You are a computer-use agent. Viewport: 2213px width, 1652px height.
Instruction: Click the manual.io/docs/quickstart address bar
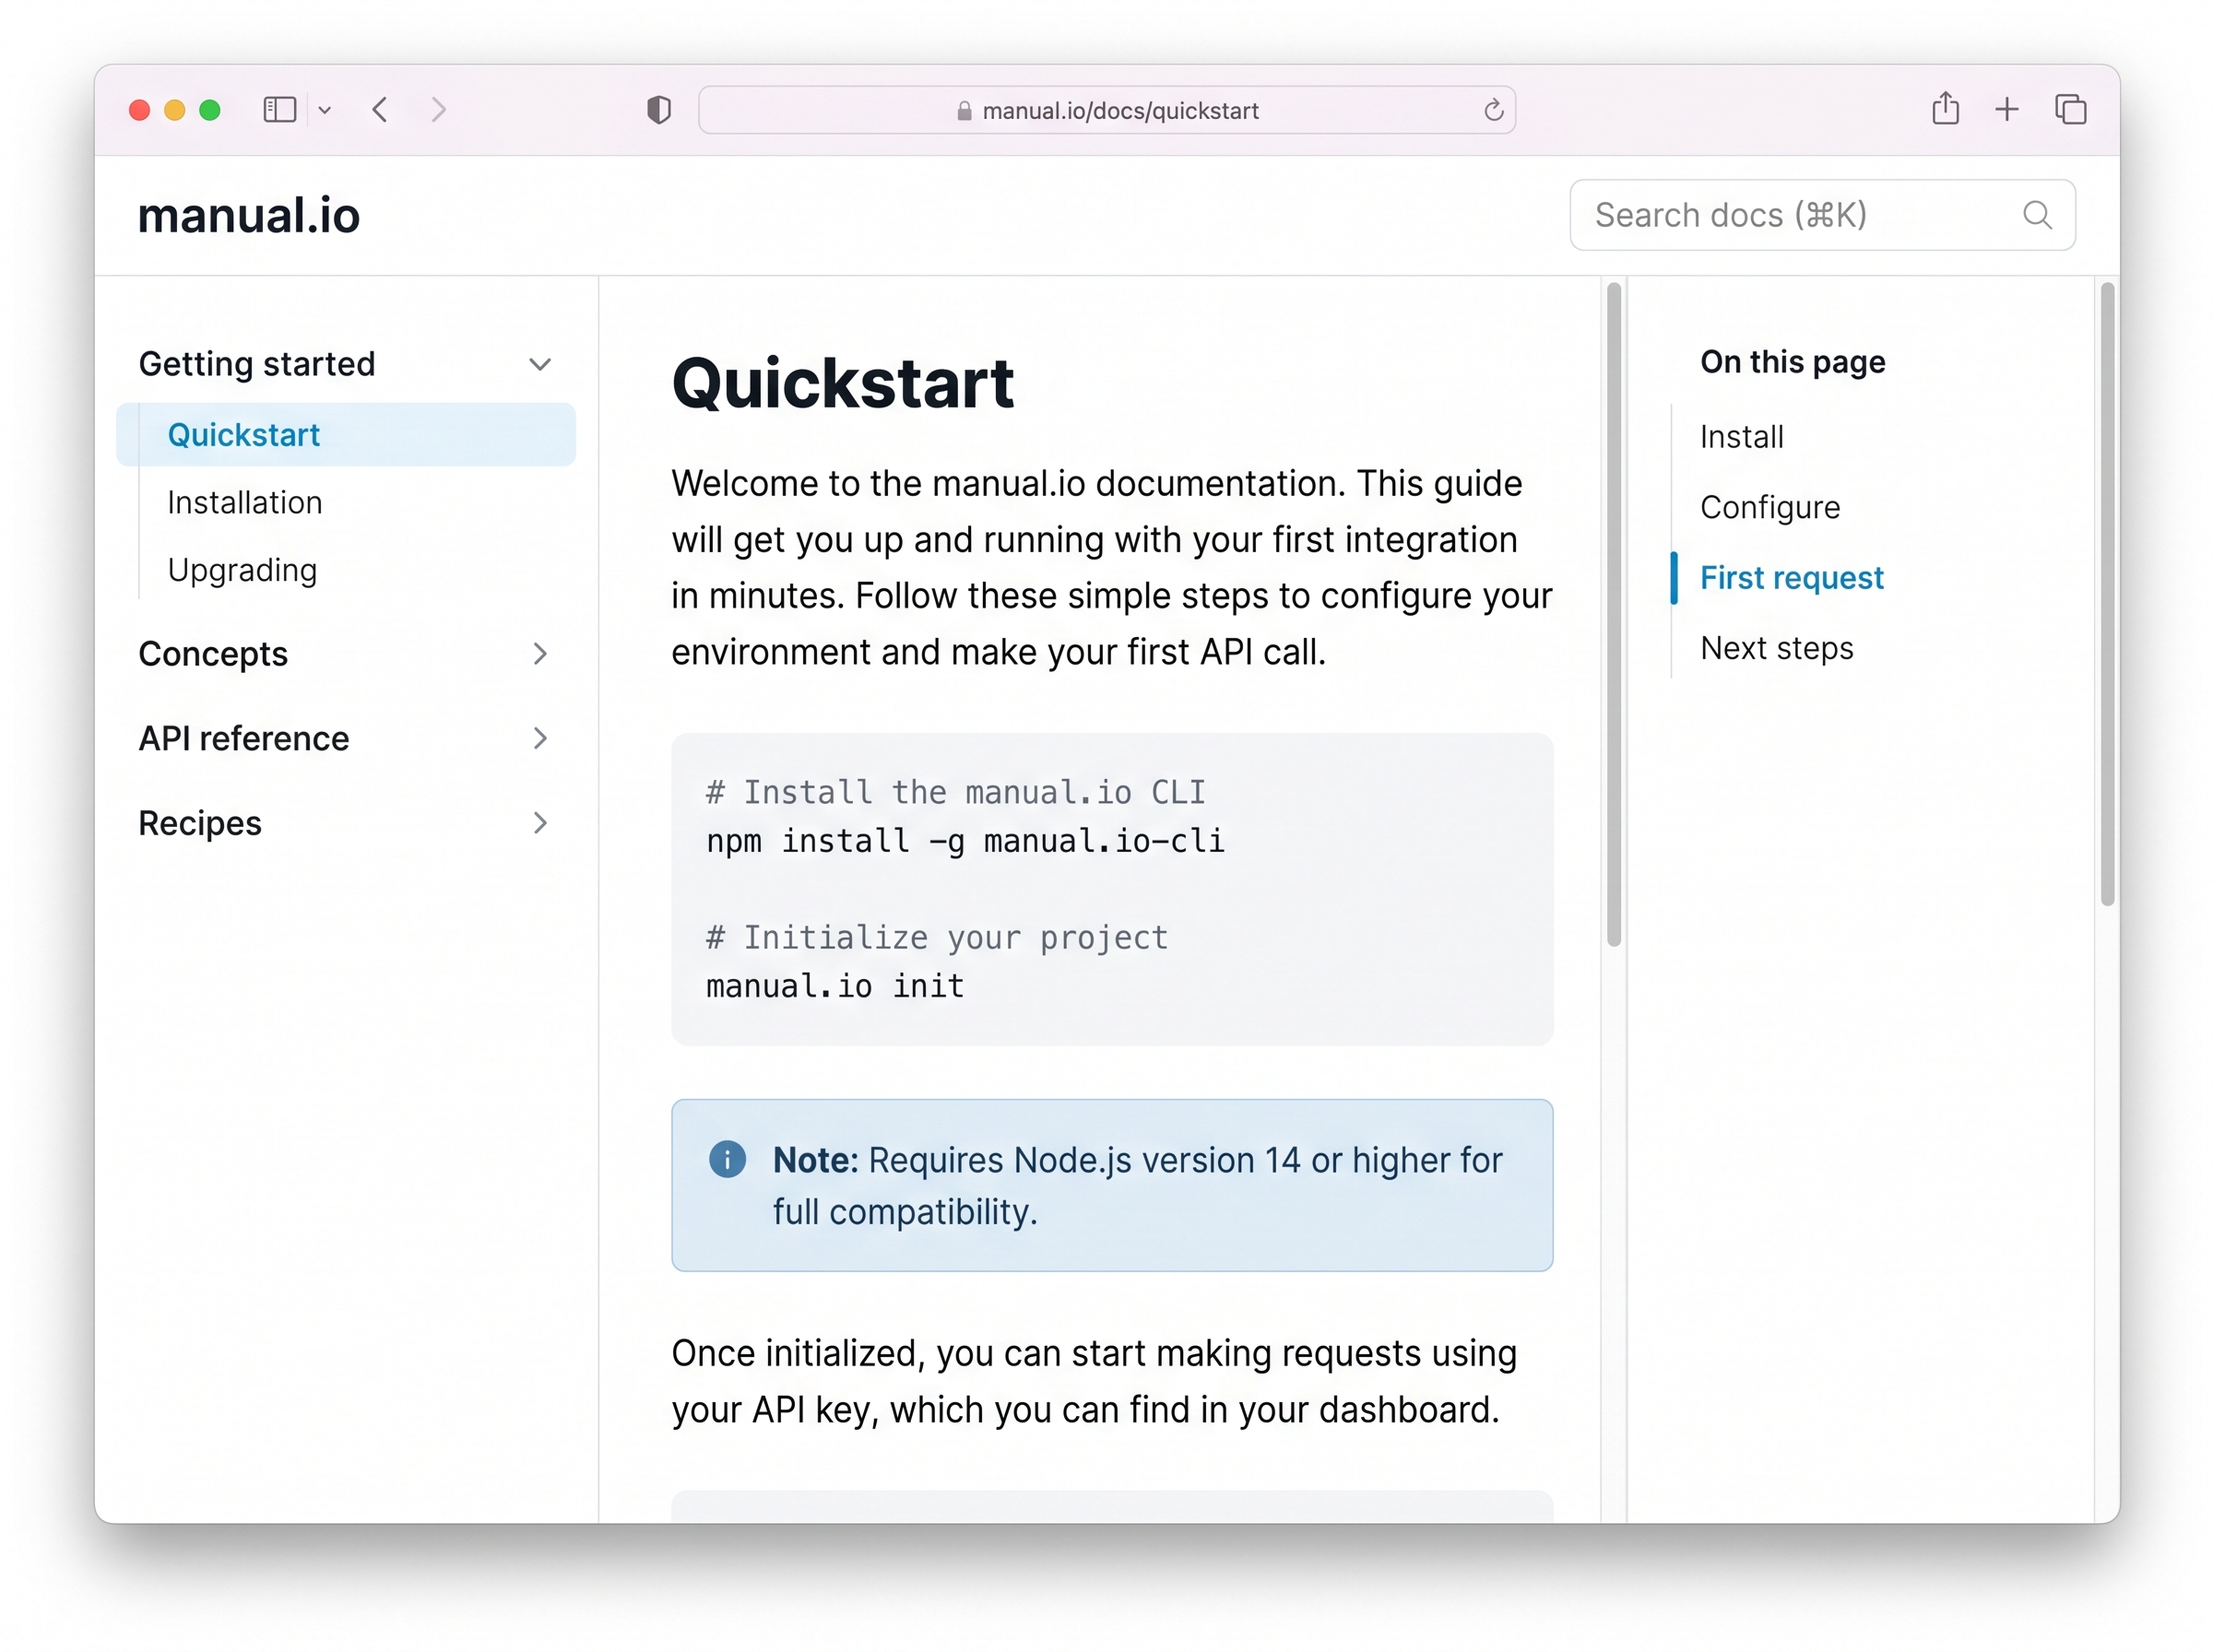coord(1107,110)
